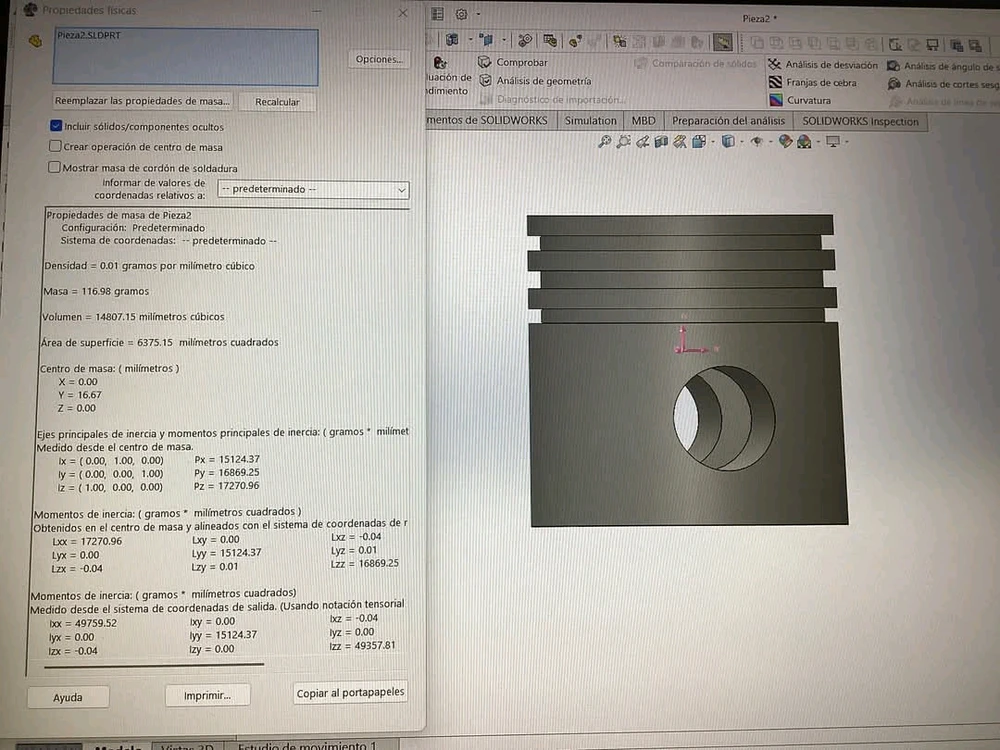This screenshot has height=750, width=1000.
Task: Open the predeterminado coordinate system dropdown
Action: 313,189
